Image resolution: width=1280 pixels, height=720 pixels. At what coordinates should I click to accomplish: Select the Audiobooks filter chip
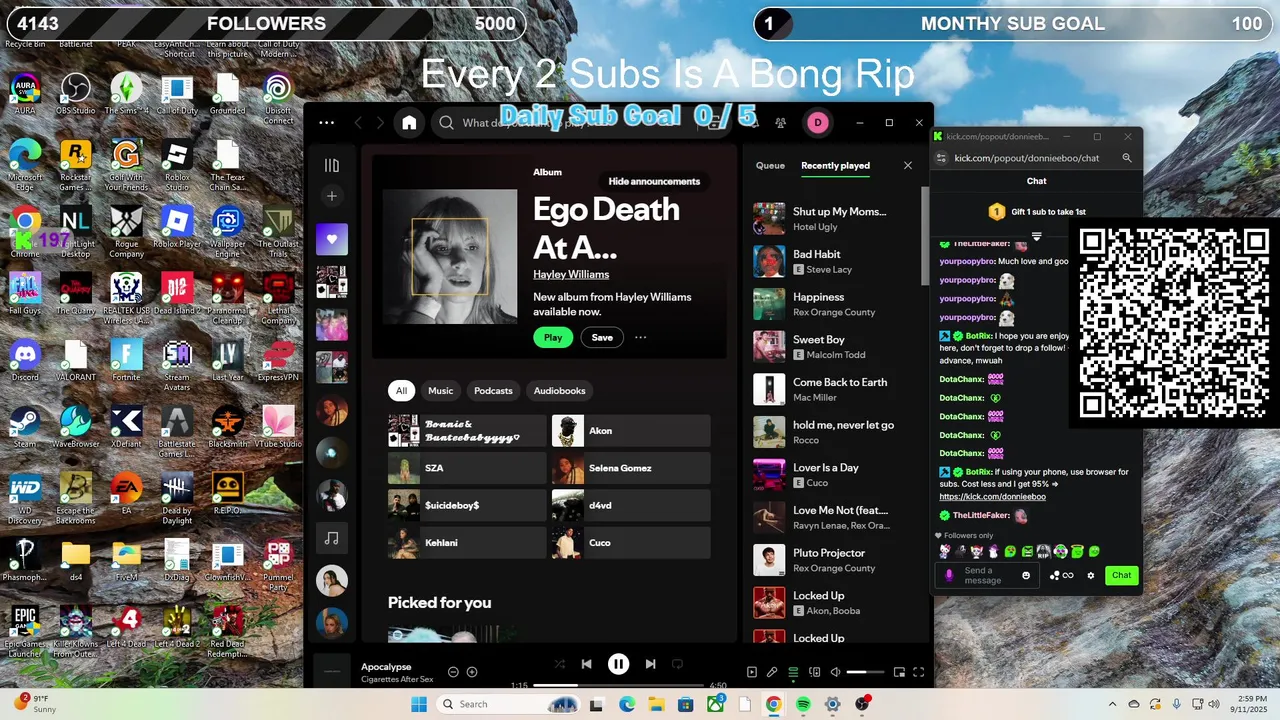[x=560, y=391]
